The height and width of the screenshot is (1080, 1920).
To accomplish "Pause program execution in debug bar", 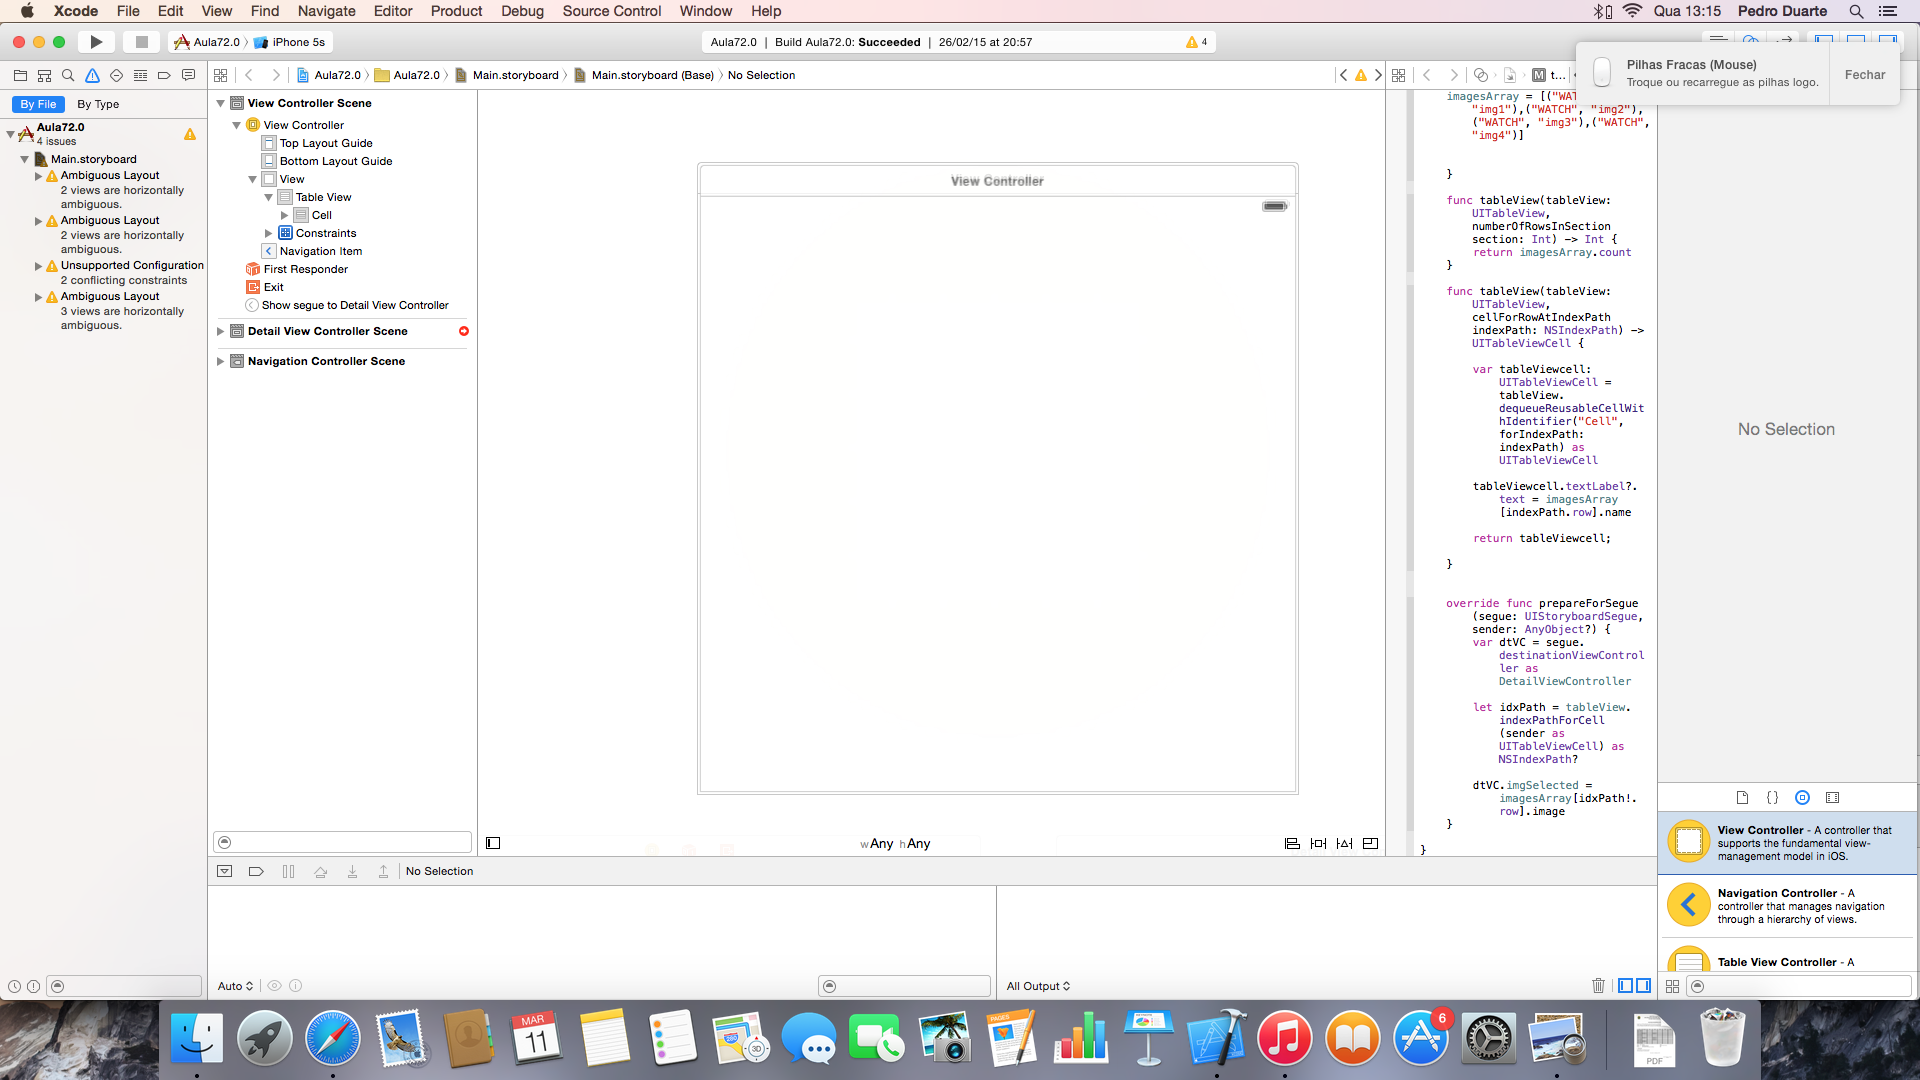I will click(288, 871).
